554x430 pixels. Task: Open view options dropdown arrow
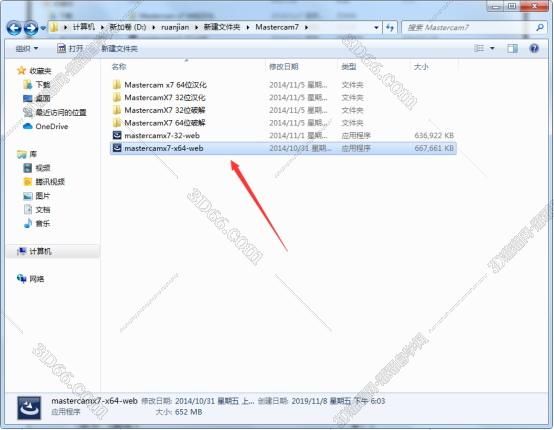click(x=492, y=48)
